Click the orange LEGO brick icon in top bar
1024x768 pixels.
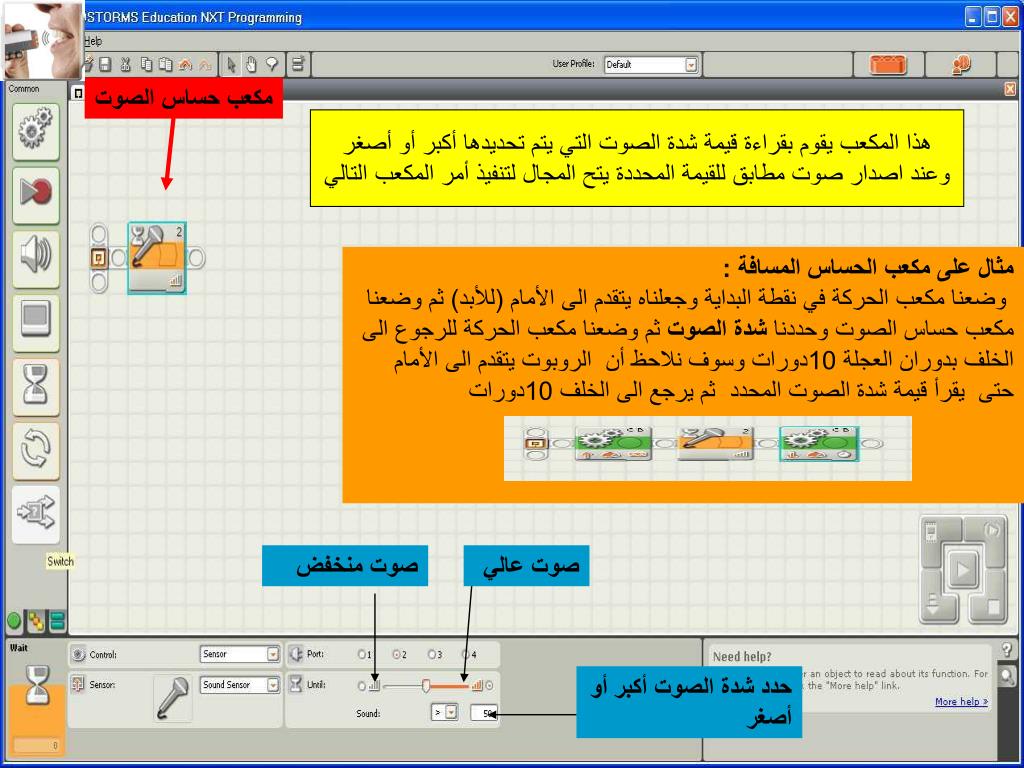click(888, 65)
